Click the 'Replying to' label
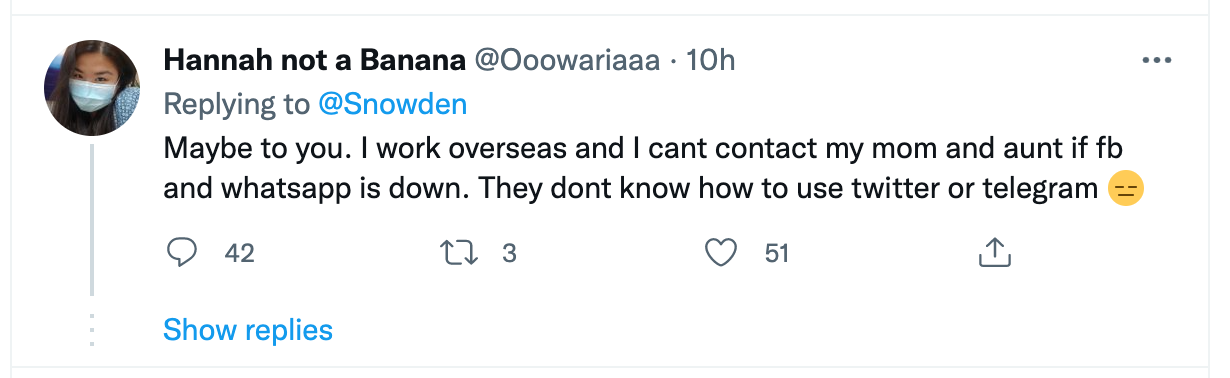This screenshot has height=378, width=1230. coord(237,104)
